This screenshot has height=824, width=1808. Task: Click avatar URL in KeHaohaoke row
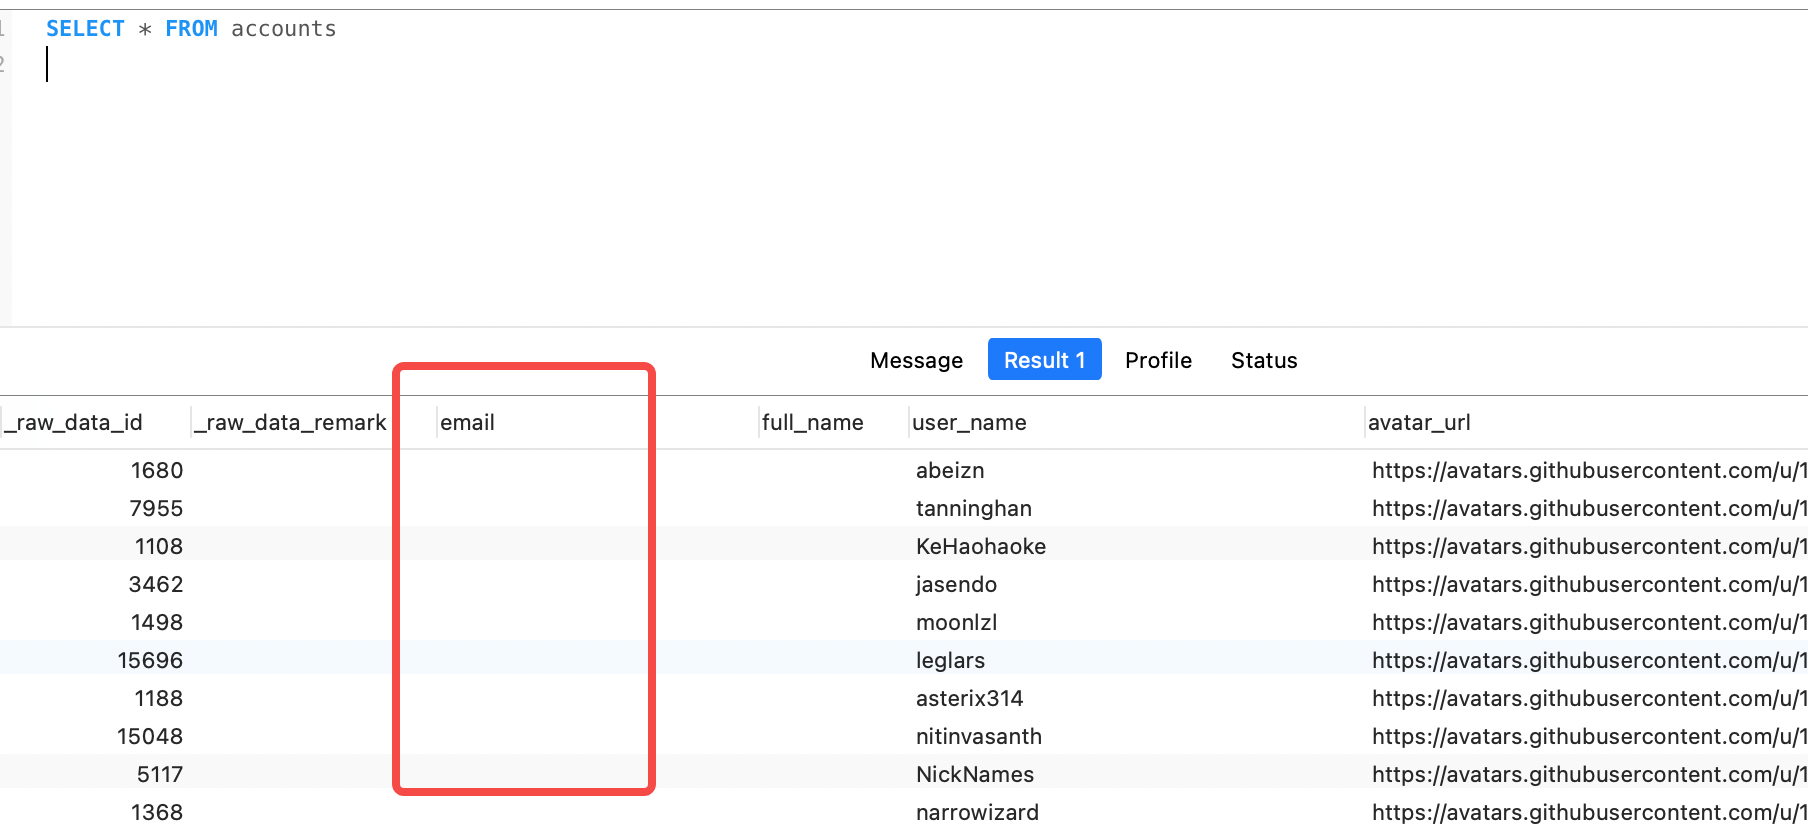[1589, 546]
